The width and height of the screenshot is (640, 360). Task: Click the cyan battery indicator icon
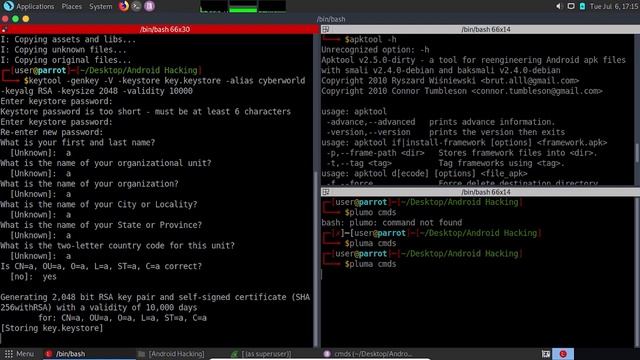tap(582, 6)
